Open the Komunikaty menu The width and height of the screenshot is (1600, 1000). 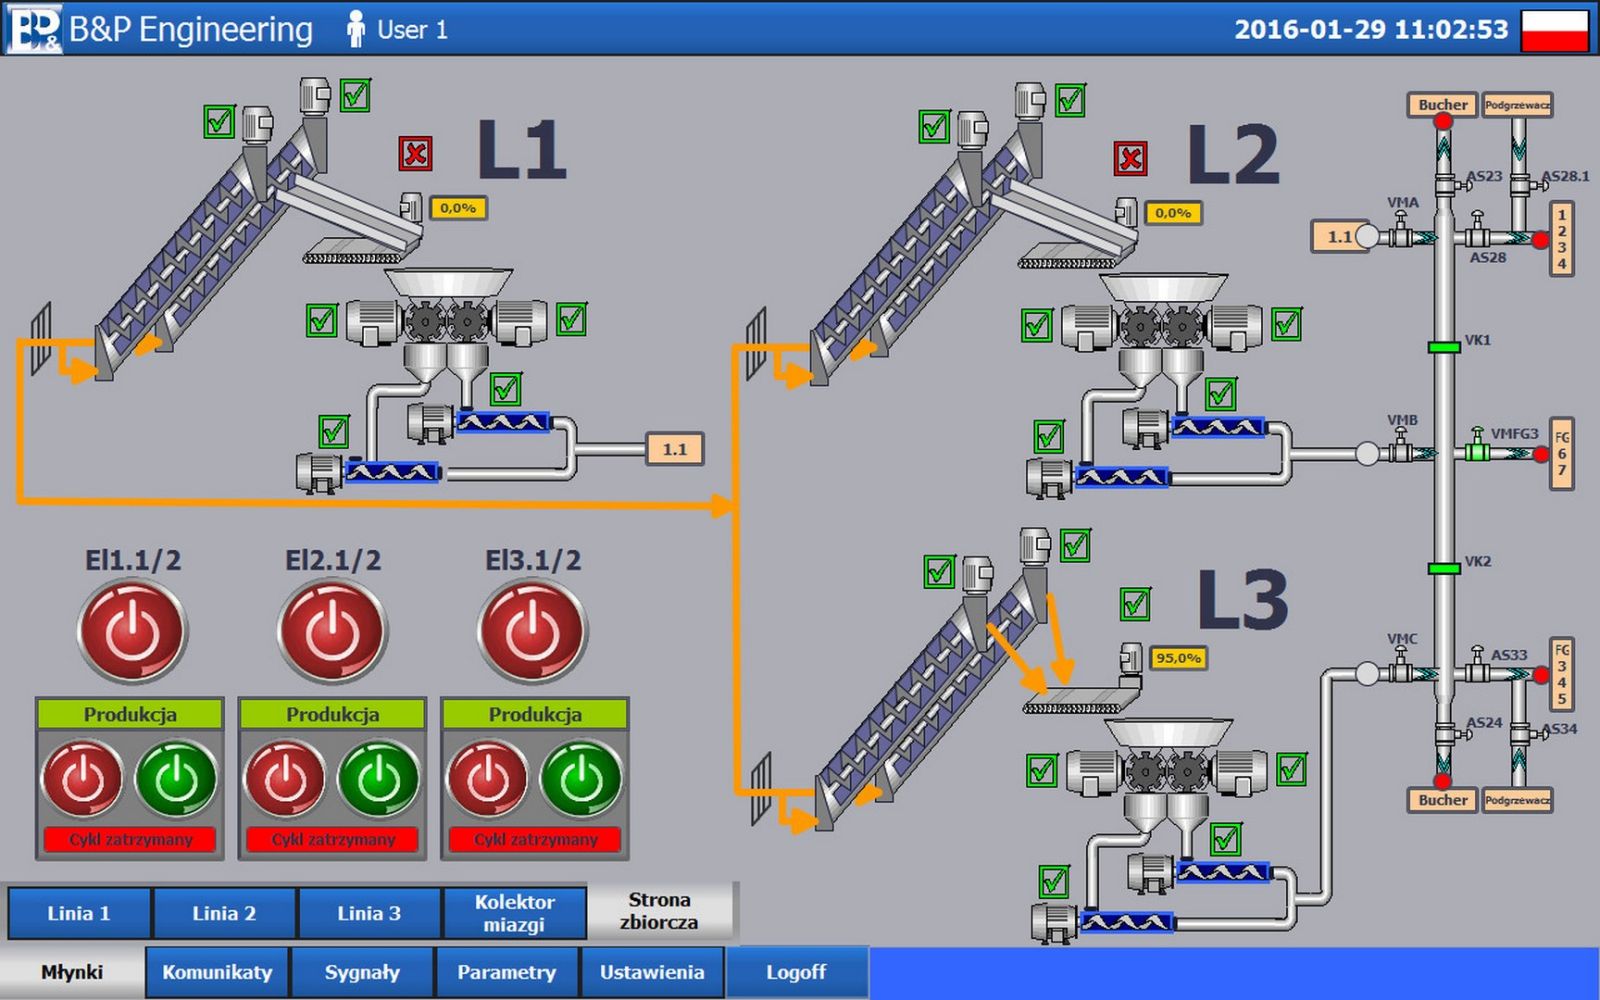pyautogui.click(x=217, y=972)
